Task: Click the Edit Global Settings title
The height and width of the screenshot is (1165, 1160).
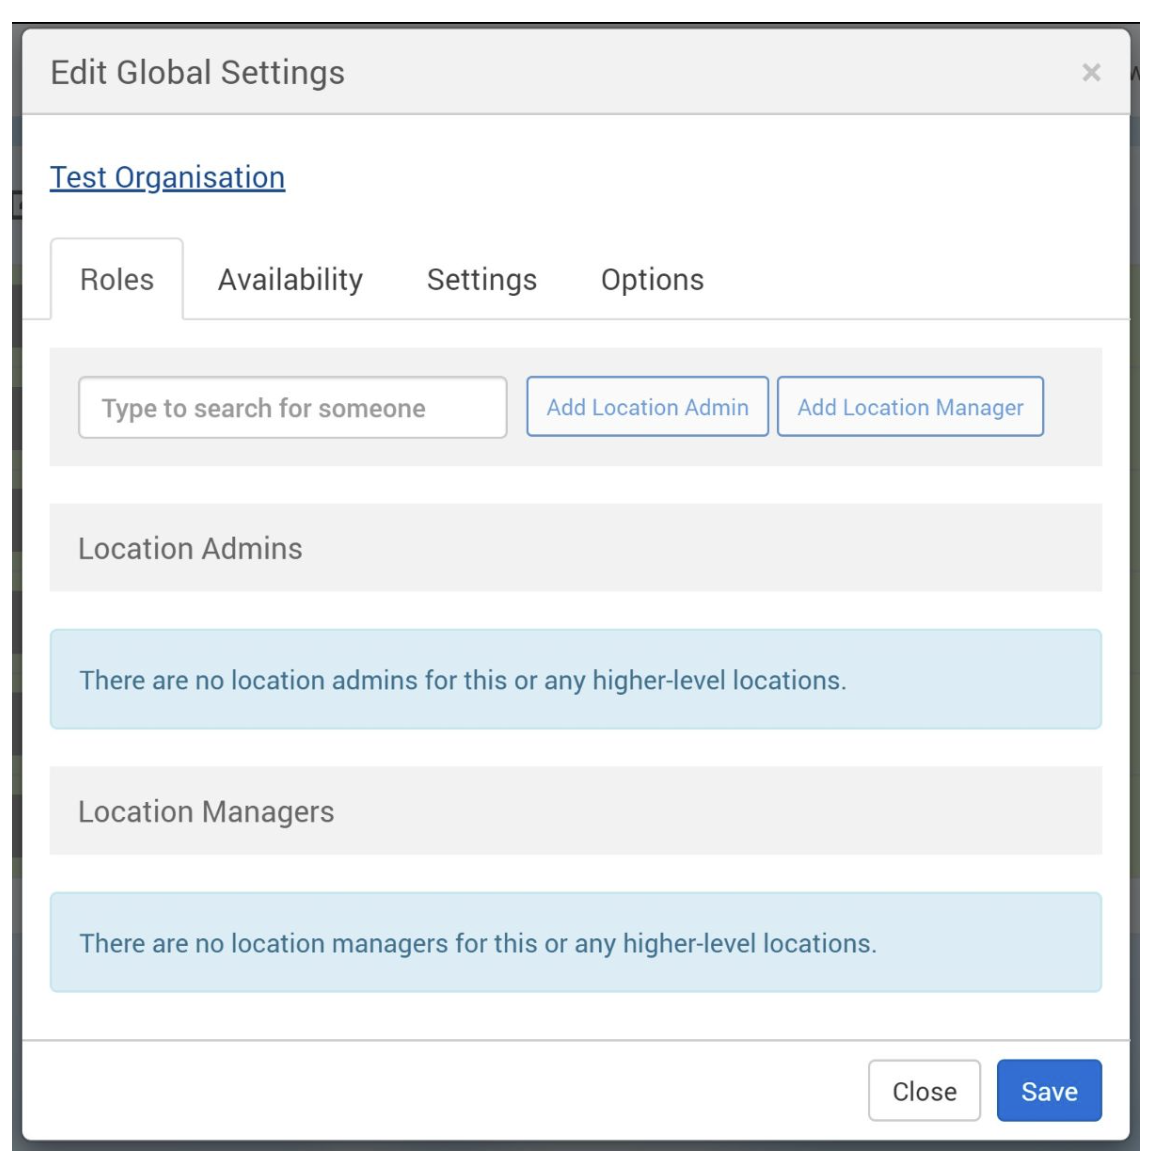Action: pyautogui.click(x=197, y=73)
